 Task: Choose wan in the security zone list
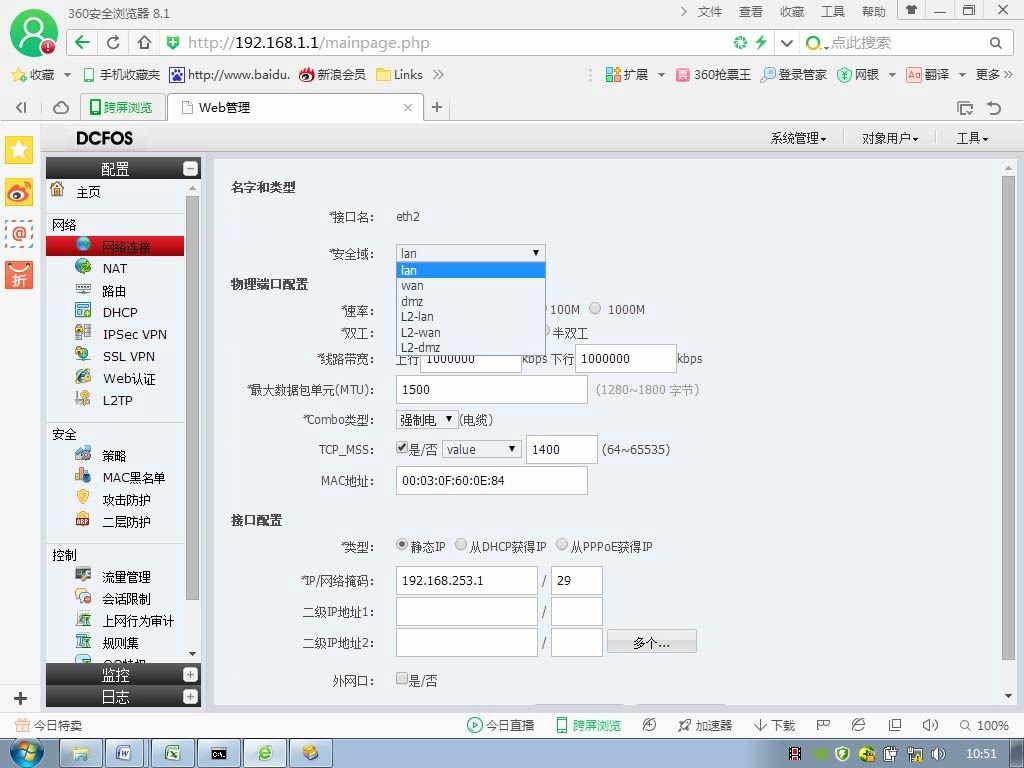tap(471, 285)
